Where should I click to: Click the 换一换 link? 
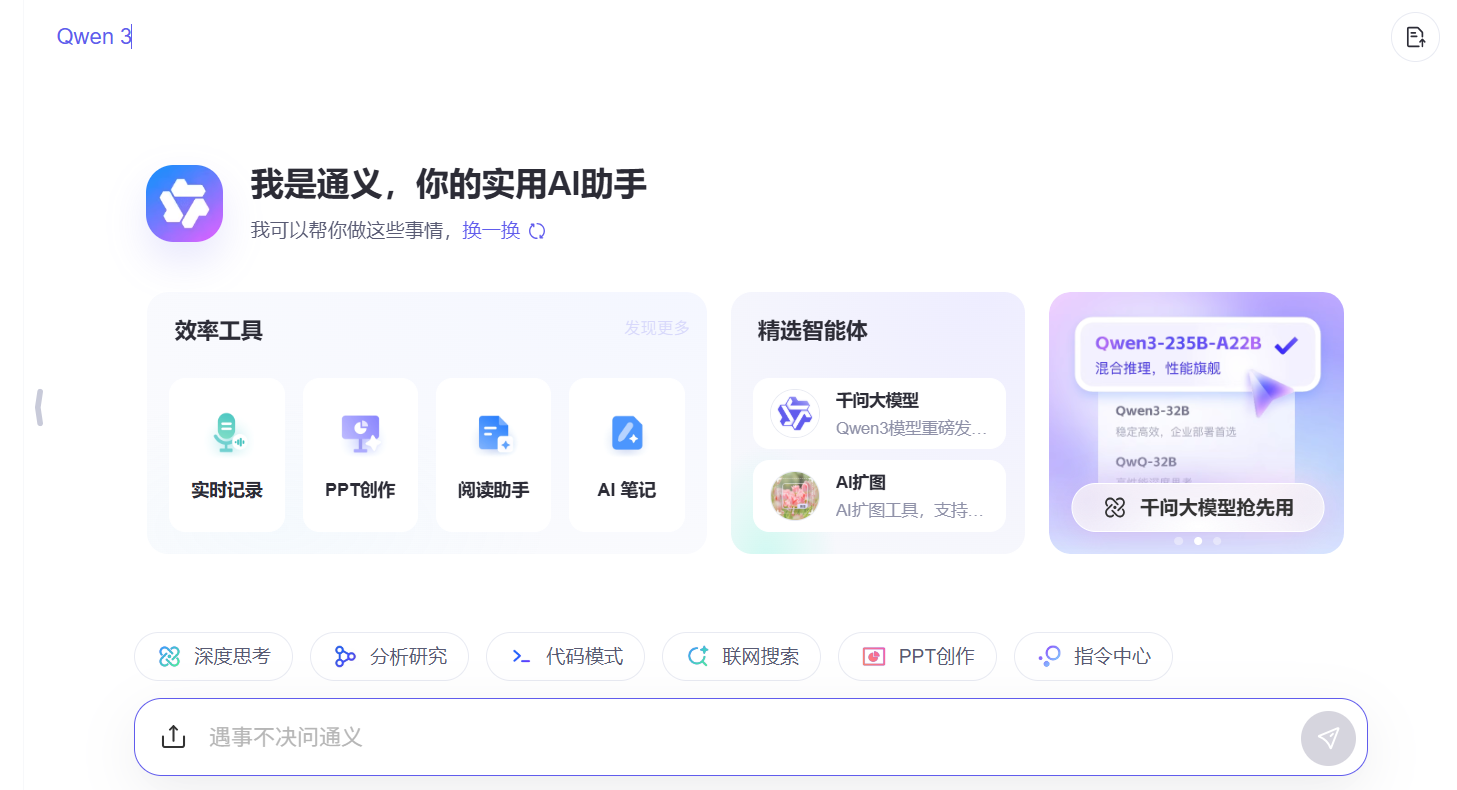(x=491, y=231)
